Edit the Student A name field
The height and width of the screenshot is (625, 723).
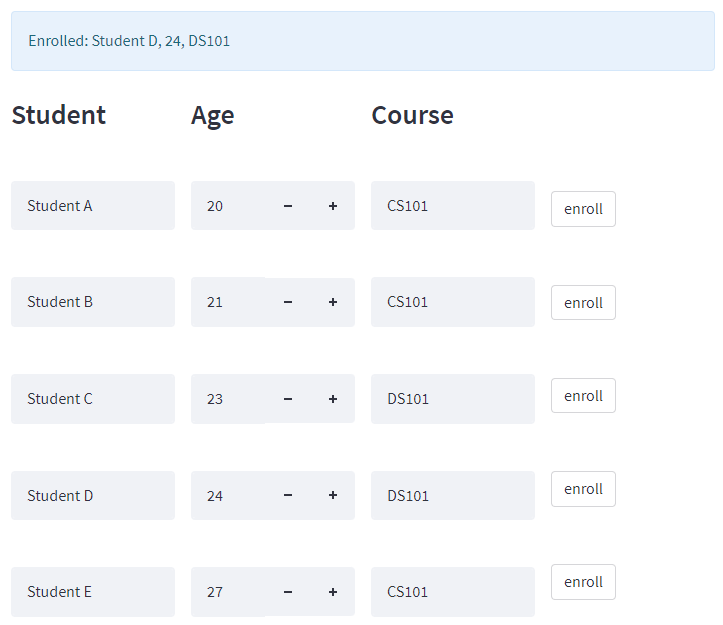click(x=93, y=206)
